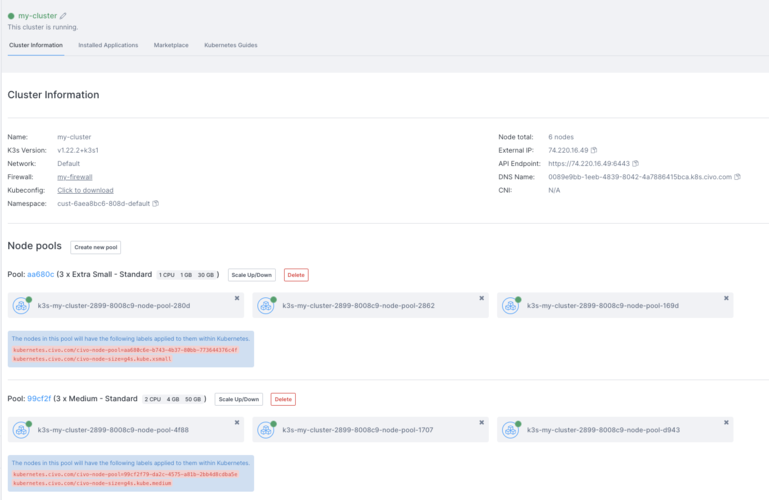Switch to the Installed Applications tab
The height and width of the screenshot is (500, 769).
[108, 45]
